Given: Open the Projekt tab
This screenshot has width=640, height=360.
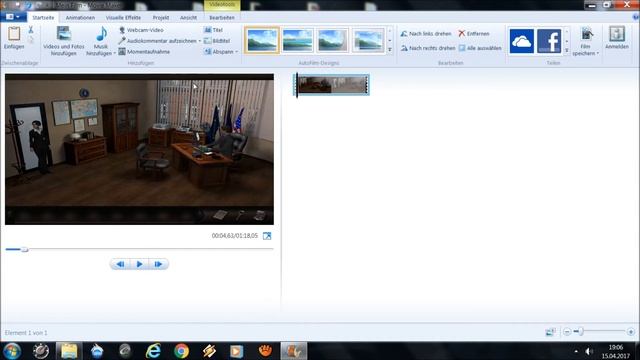Looking at the screenshot, I should (161, 18).
